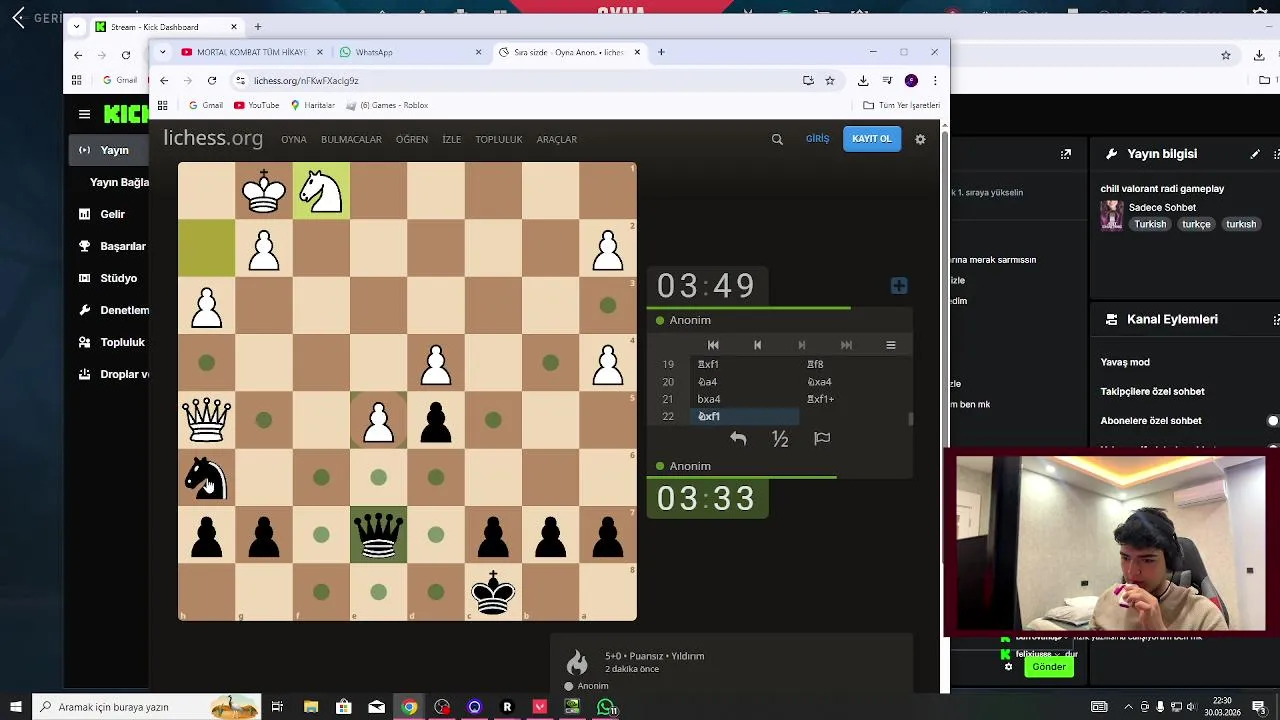Click the GİRİŞ link
The height and width of the screenshot is (720, 1280).
click(x=818, y=139)
